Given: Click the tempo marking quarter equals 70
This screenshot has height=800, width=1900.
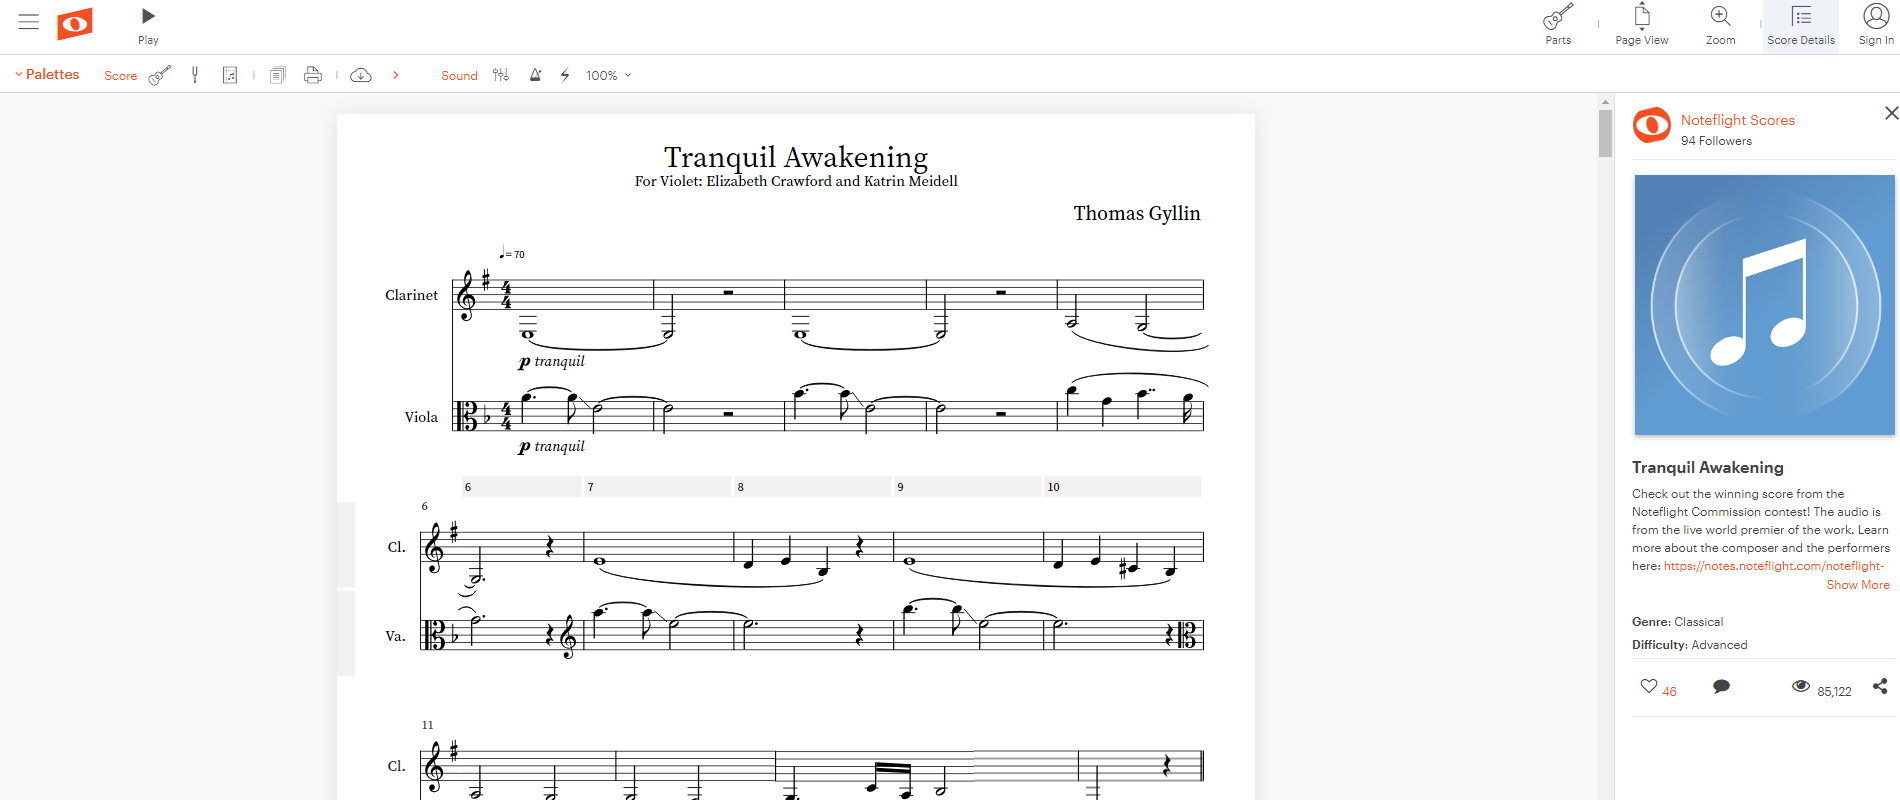Looking at the screenshot, I should click(x=512, y=253).
